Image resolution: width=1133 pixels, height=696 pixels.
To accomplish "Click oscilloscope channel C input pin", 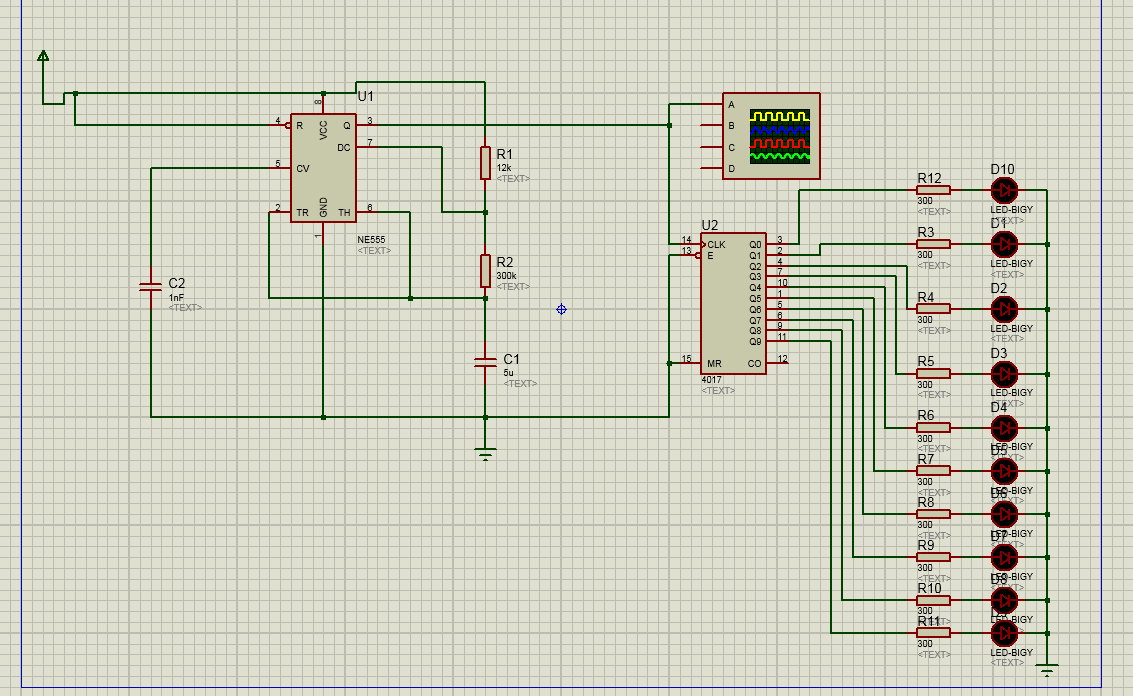I will pyautogui.click(x=712, y=147).
